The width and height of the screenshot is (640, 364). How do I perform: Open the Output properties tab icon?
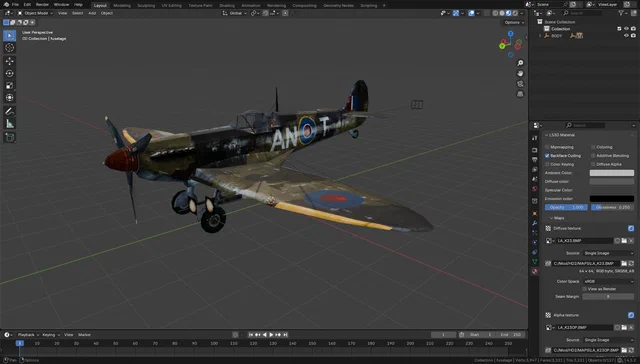535,160
